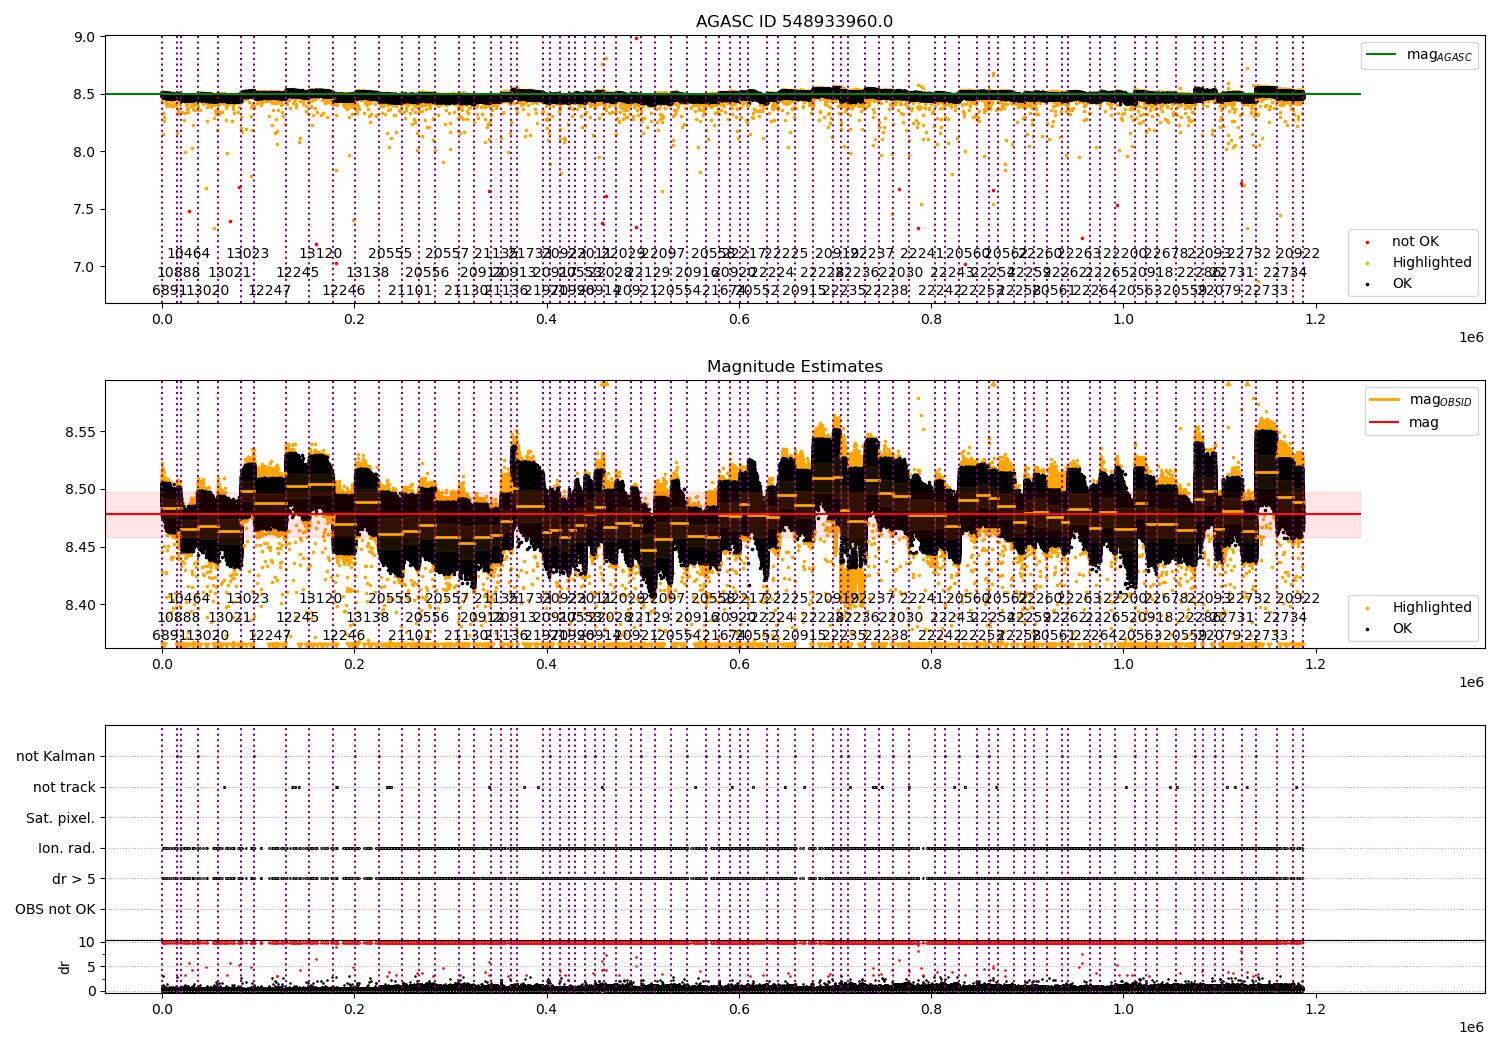Click OBSID label 12246 in Magnitude Estimates plot
The height and width of the screenshot is (1050, 1500).
coord(344,636)
